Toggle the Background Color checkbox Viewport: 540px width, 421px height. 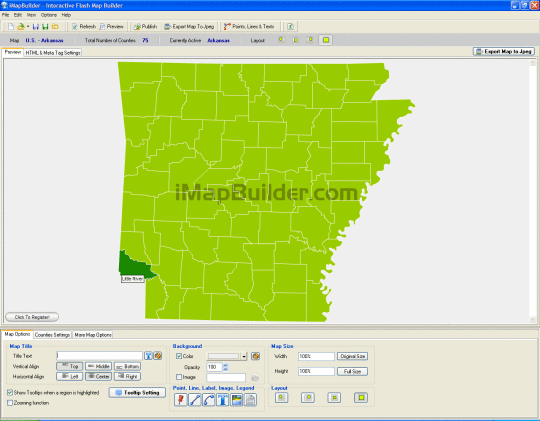coord(179,356)
